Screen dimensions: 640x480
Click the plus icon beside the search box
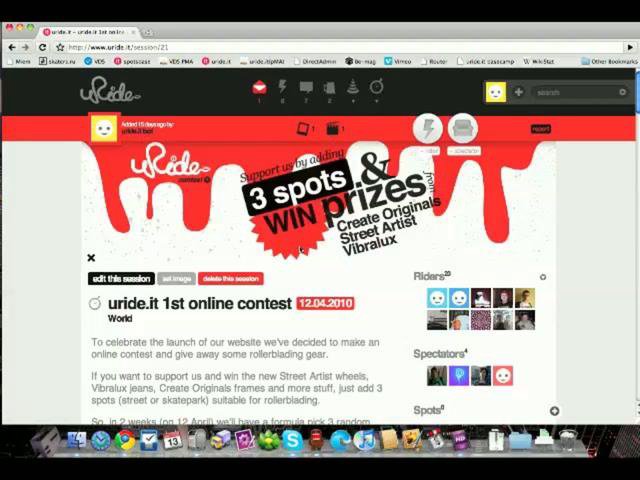tap(518, 92)
